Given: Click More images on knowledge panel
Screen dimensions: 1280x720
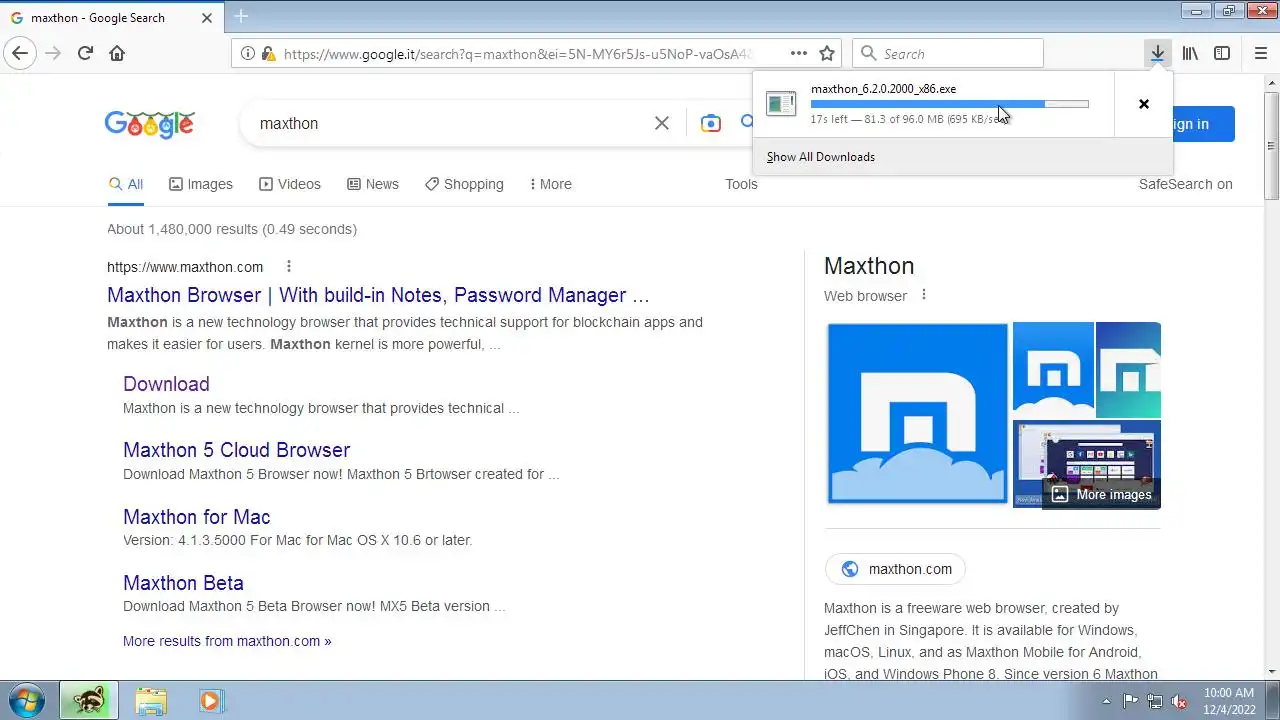Looking at the screenshot, I should coord(1101,494).
